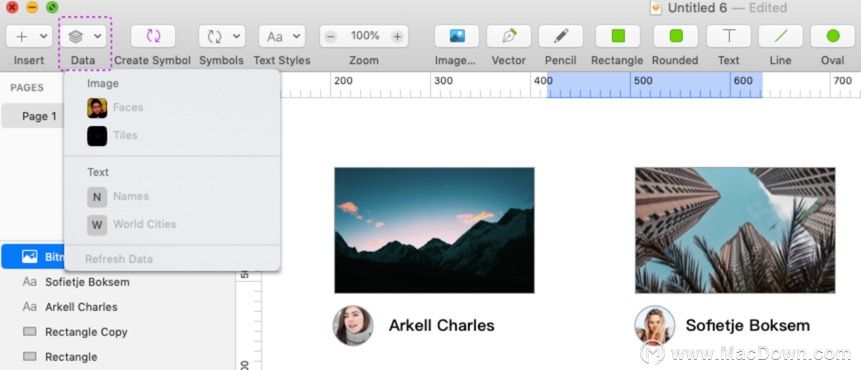Open the Insert dropdown arrow
Screen dimensions: 861x370
point(43,37)
